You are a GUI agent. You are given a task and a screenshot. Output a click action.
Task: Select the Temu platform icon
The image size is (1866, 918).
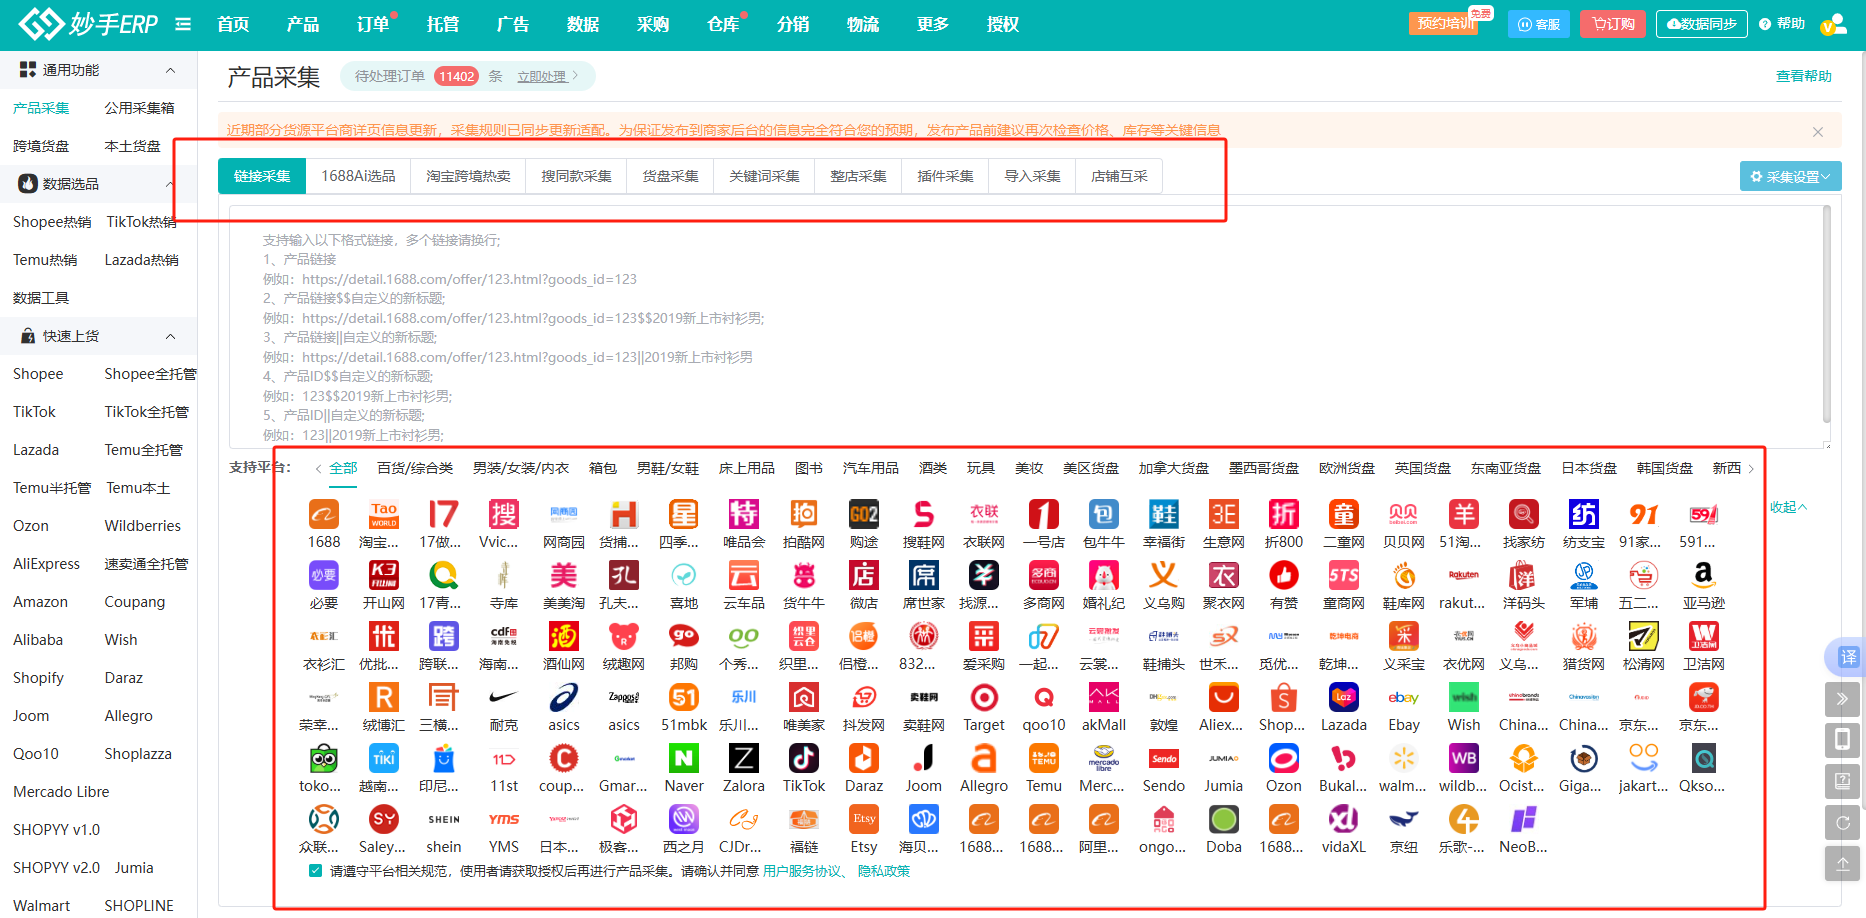(x=1043, y=759)
